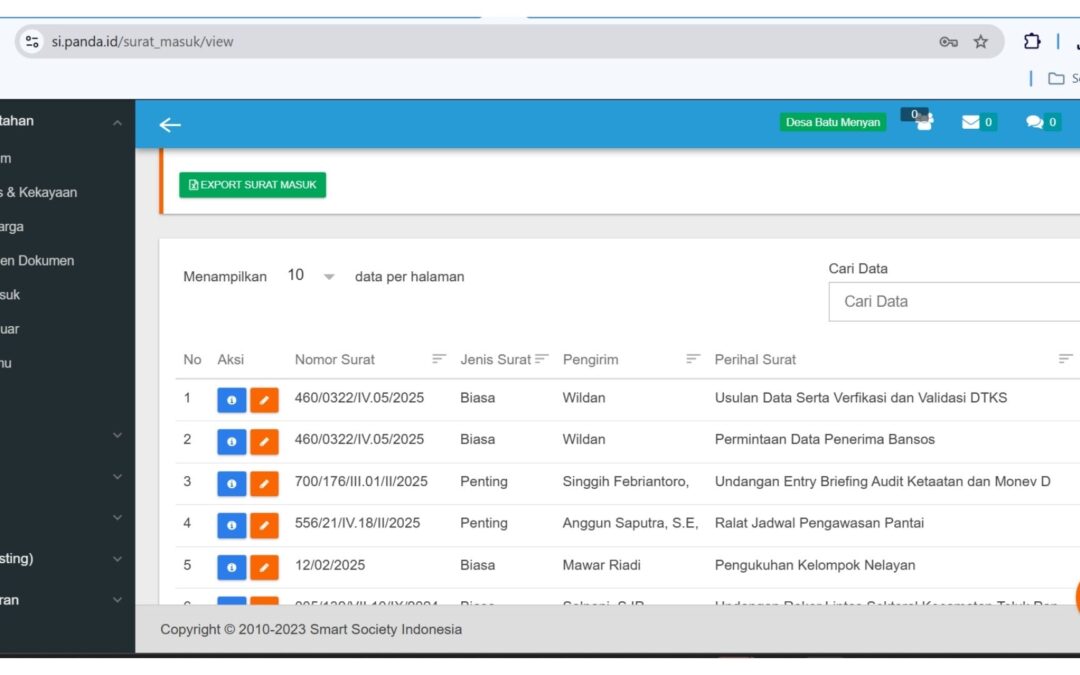This screenshot has height=675, width=1080.
Task: Edit the Ralat Jadwal Pengawasan Pantai letter
Action: 264,525
